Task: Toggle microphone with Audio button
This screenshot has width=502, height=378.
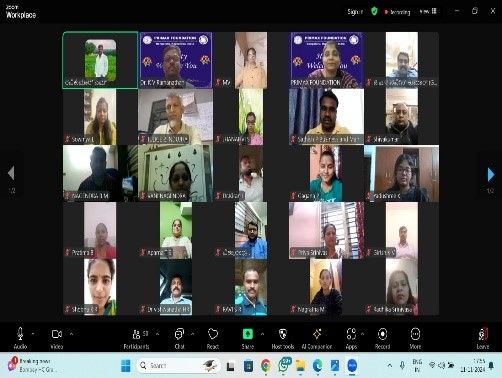Action: (x=20, y=338)
